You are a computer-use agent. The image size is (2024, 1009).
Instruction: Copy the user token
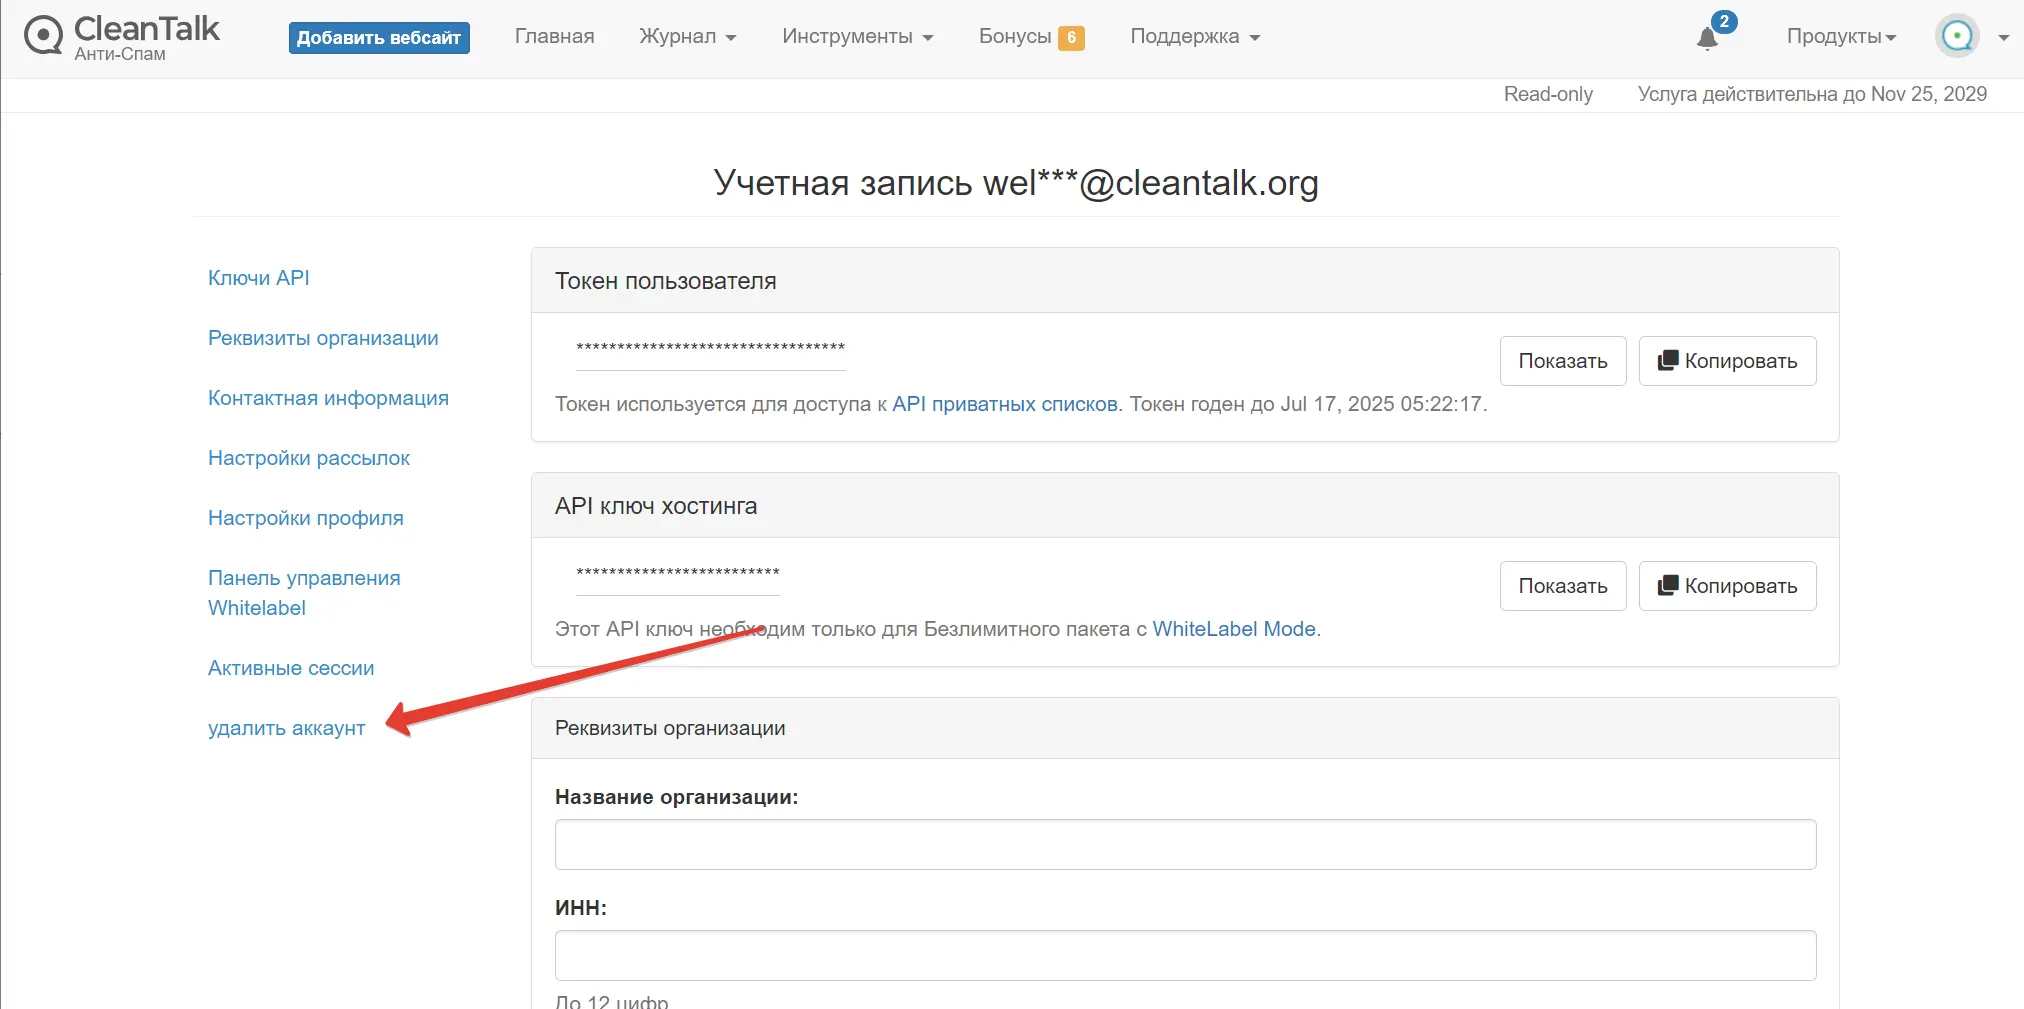click(1727, 361)
